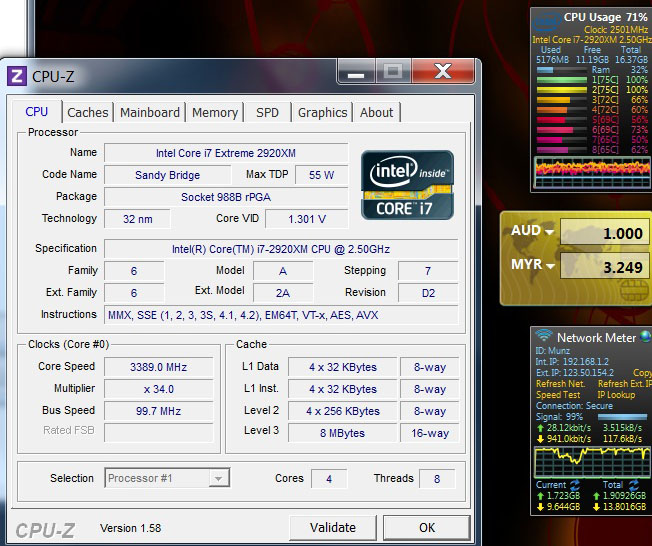Click the Intel logo in CPU Usage gadget

pyautogui.click(x=546, y=22)
